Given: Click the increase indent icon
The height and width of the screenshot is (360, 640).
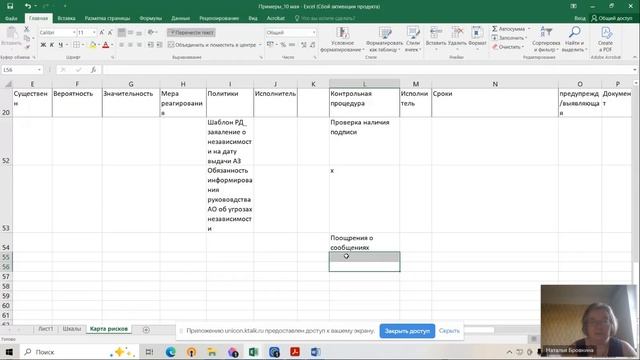Looking at the screenshot, I should tap(159, 45).
